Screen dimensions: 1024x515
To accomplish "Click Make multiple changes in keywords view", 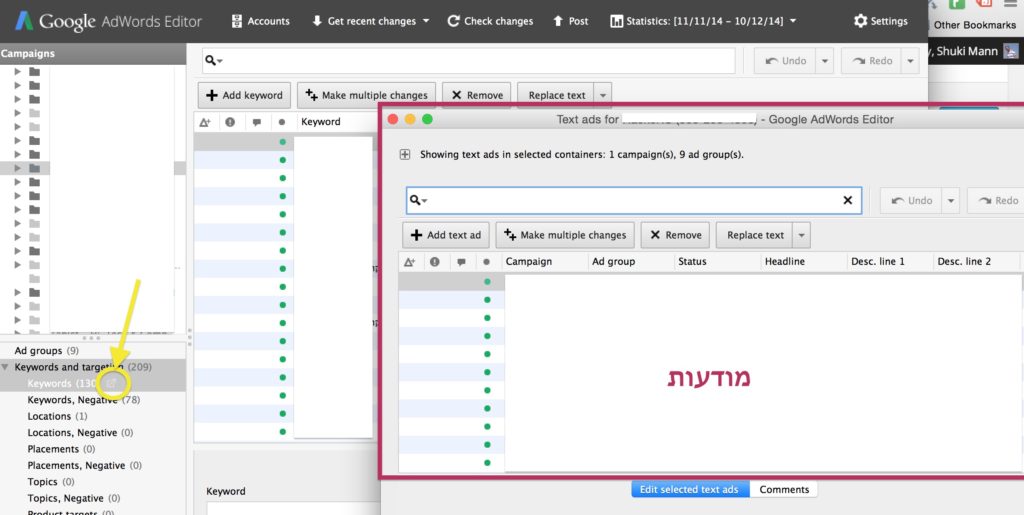I will tap(366, 95).
